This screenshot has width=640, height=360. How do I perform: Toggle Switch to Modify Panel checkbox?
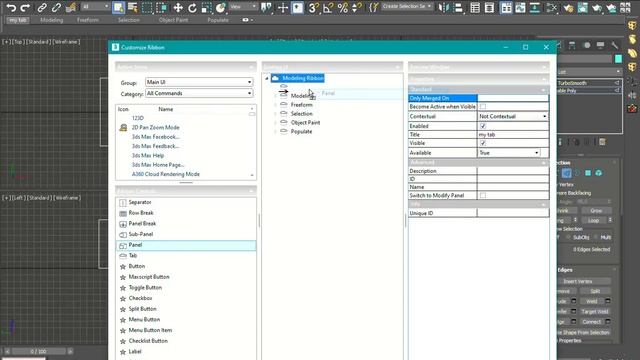[x=483, y=196]
